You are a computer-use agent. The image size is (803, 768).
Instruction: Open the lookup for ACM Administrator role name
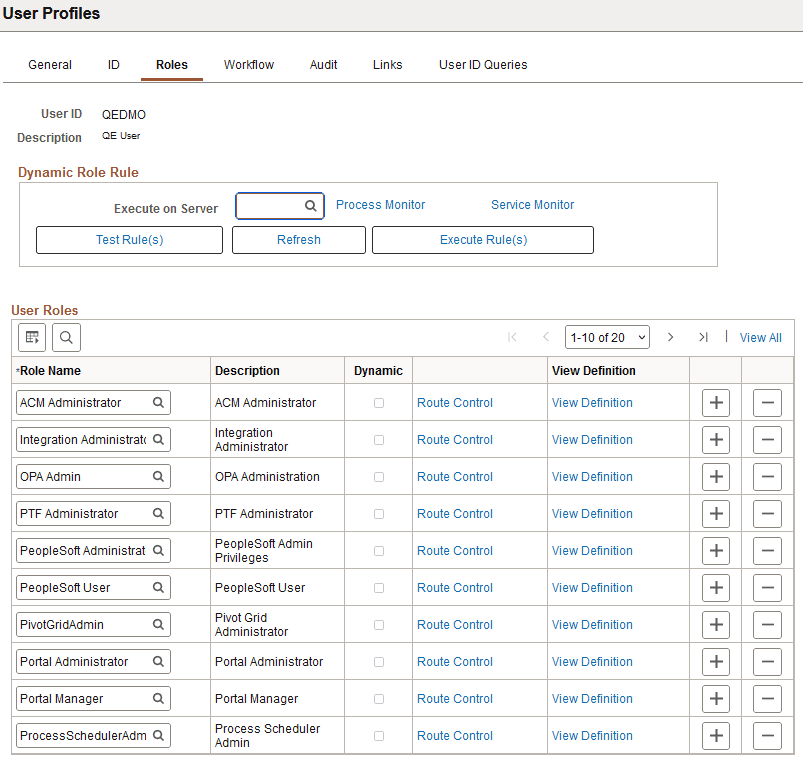(157, 402)
